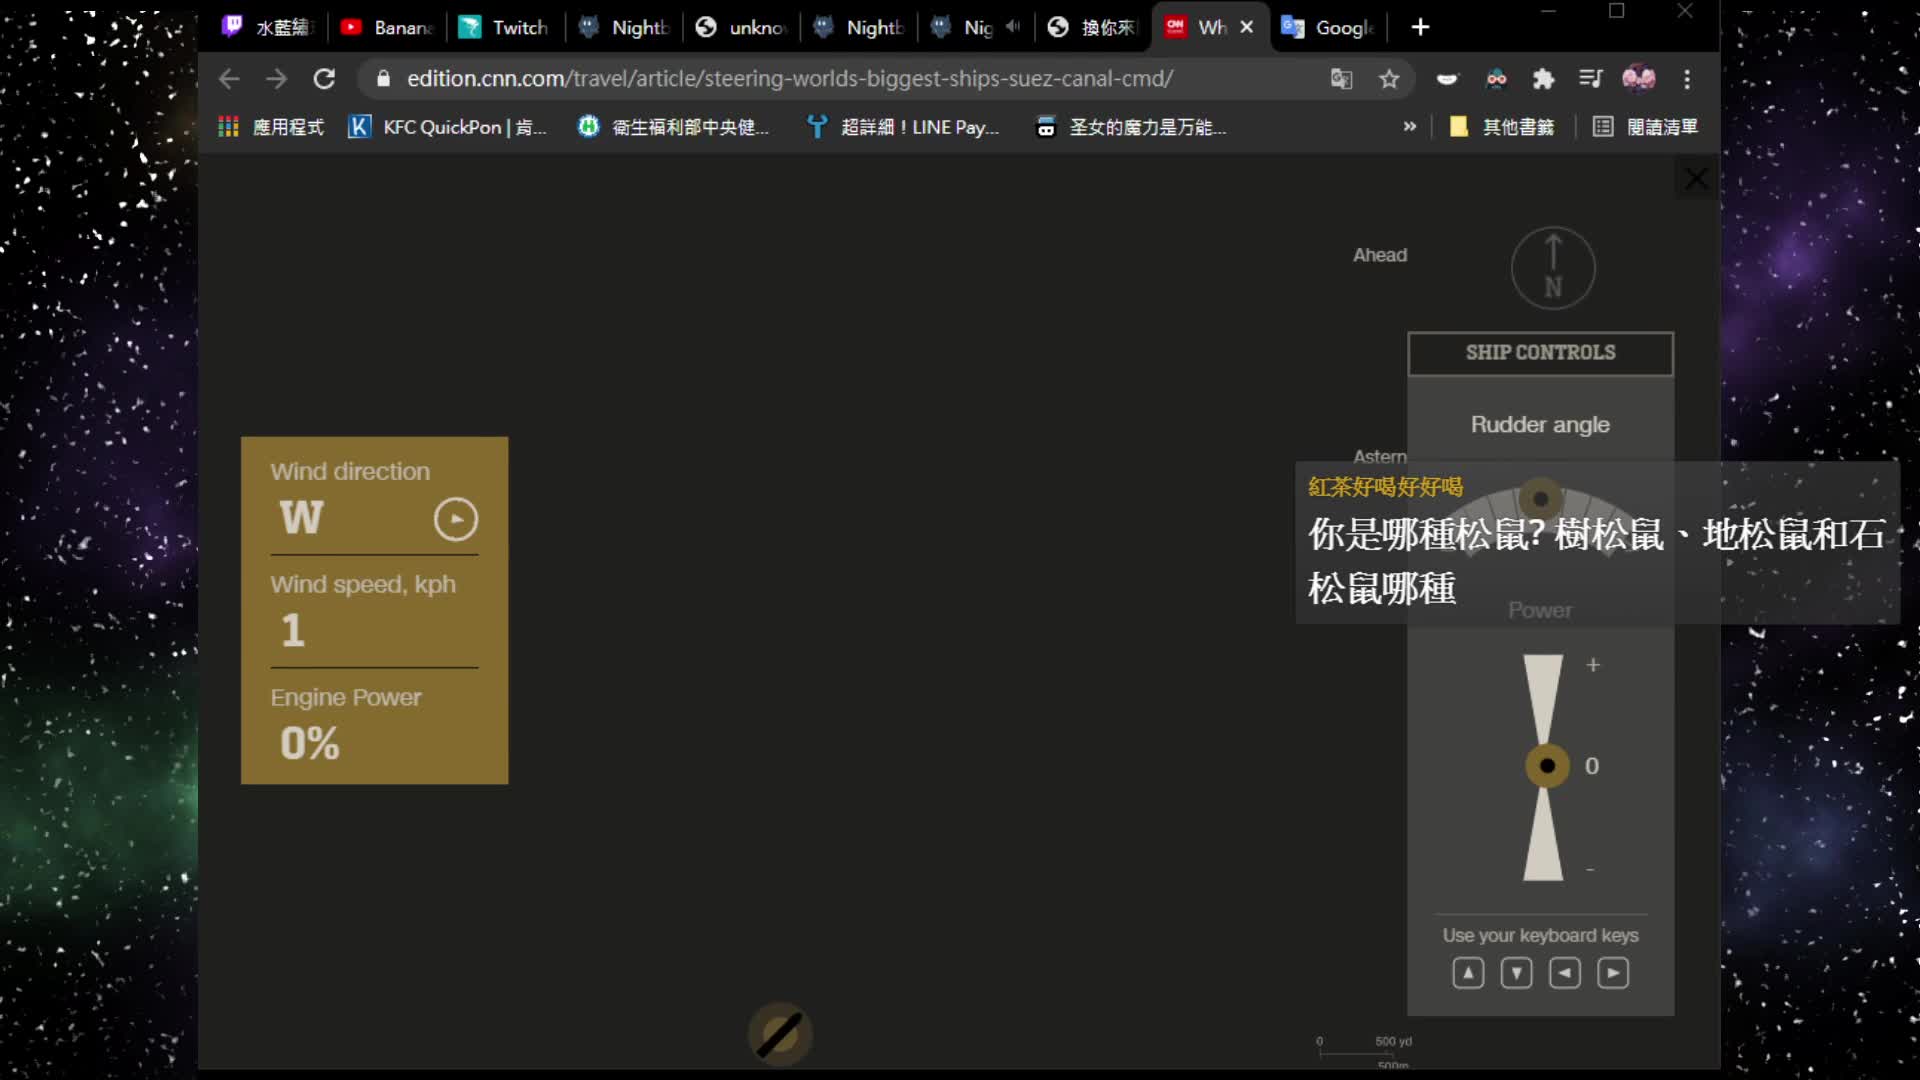Click the power plus sign label
Viewport: 1920px width, 1080px height.
[1593, 665]
